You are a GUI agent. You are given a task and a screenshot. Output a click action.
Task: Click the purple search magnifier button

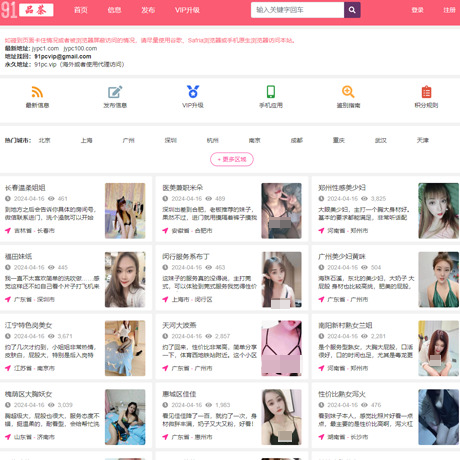pos(352,10)
